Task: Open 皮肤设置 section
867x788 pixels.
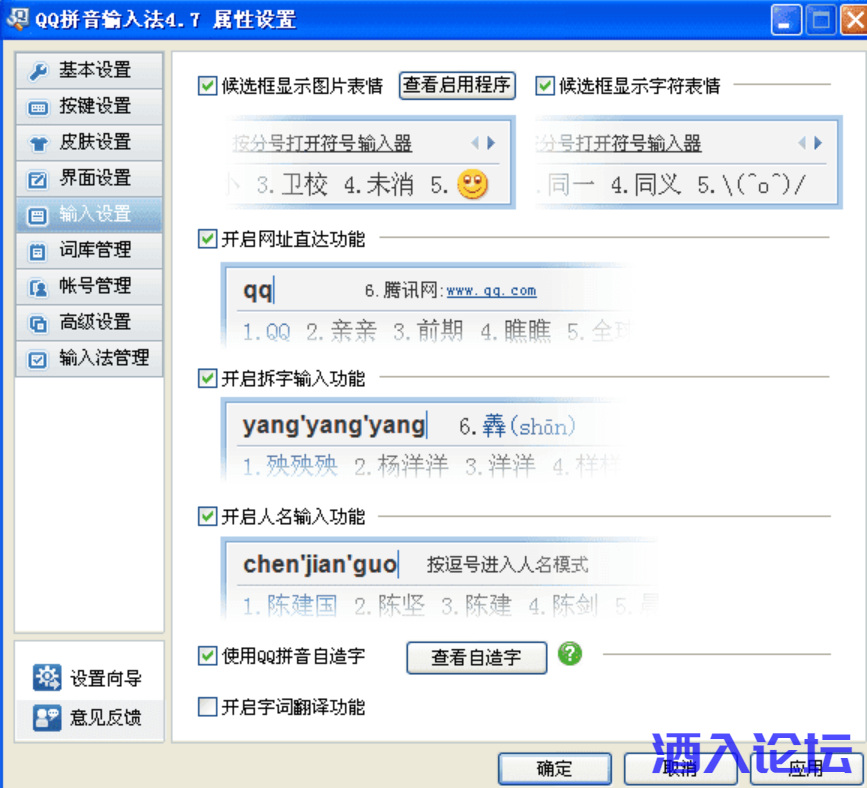Action: 89,143
